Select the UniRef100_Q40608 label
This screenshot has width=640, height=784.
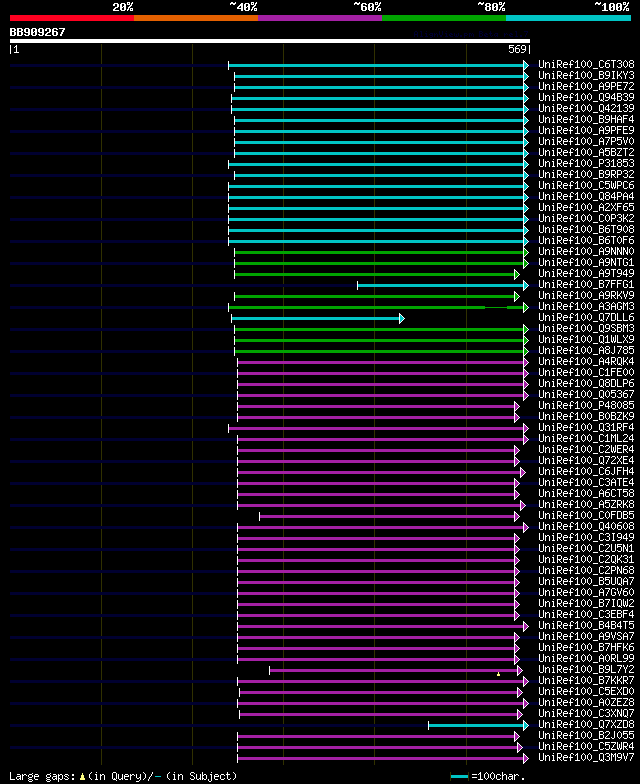(586, 526)
